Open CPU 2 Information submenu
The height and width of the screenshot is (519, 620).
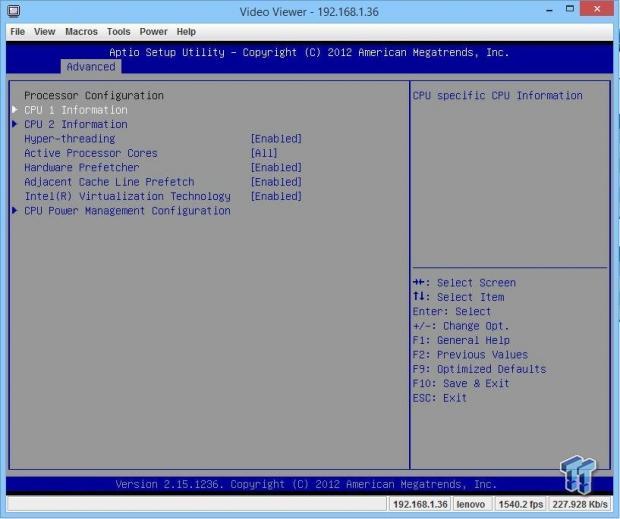tap(76, 124)
